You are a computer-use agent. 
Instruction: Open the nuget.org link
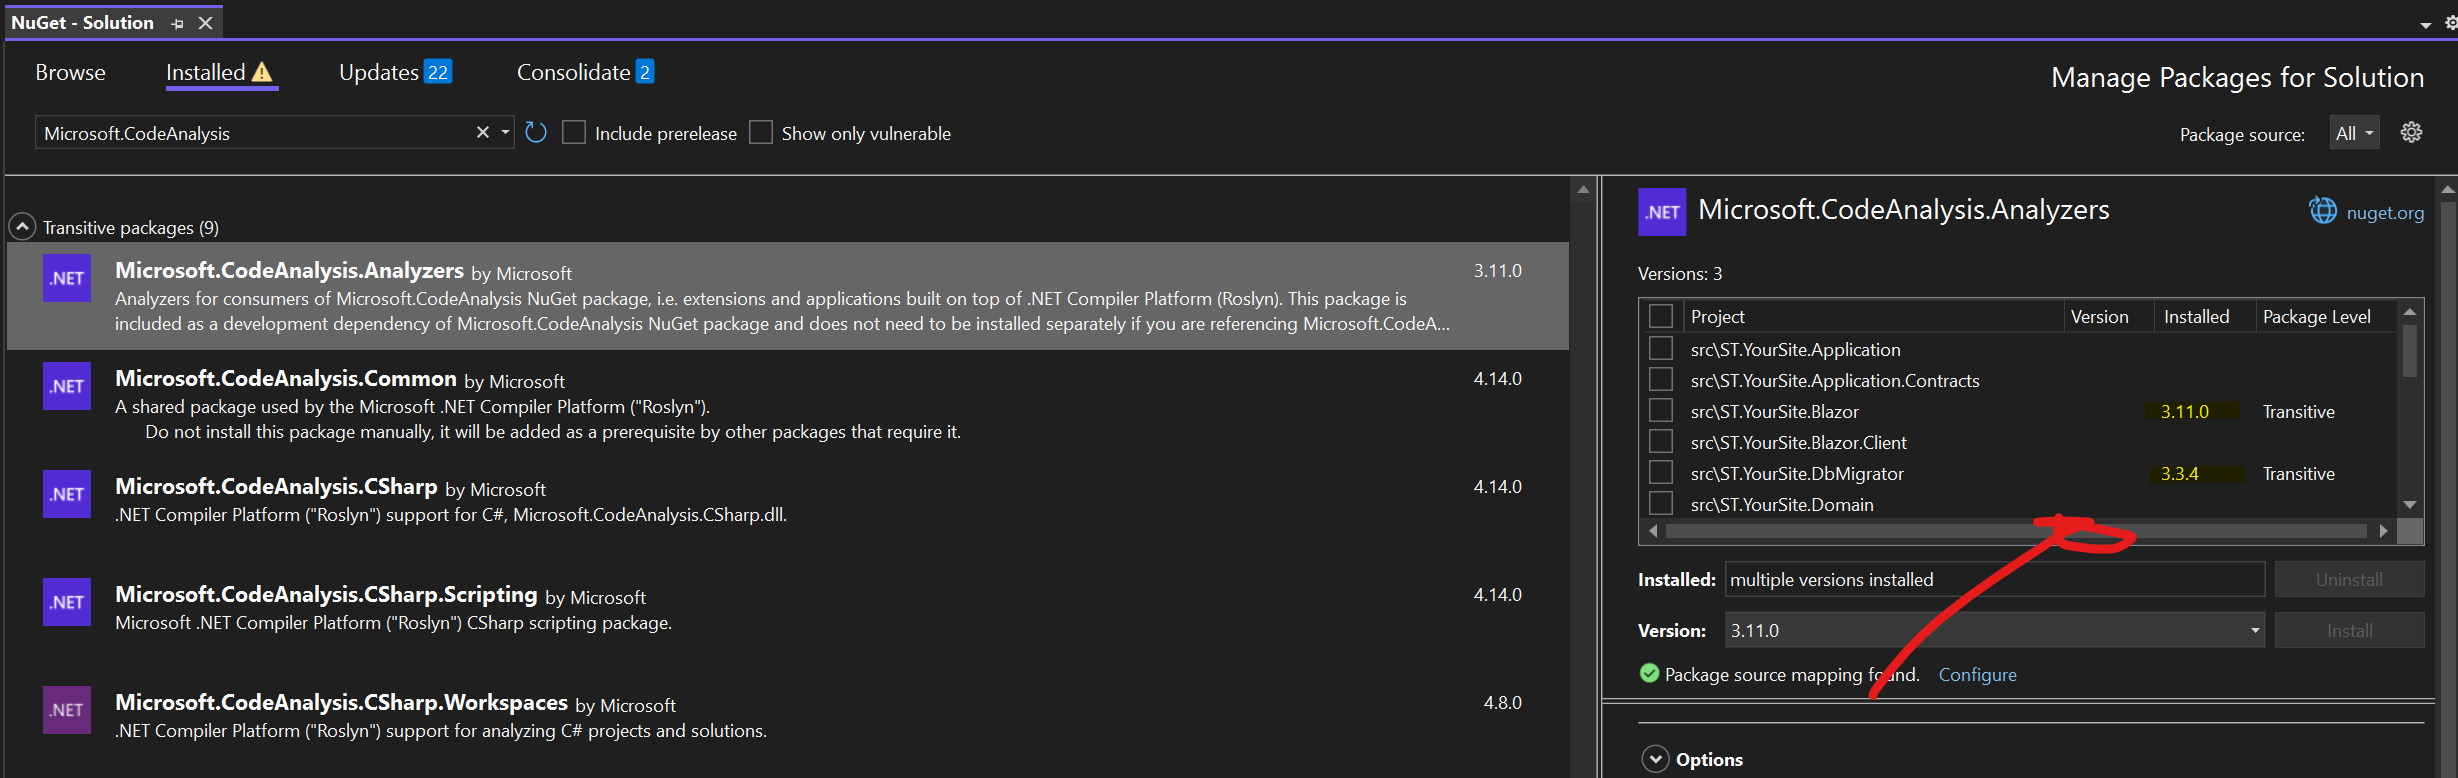[x=2385, y=212]
